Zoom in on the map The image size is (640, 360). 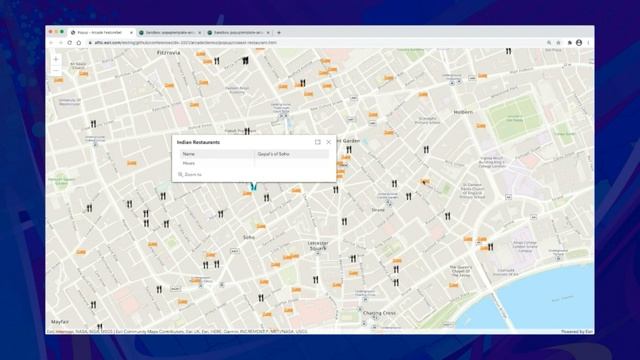pos(56,60)
